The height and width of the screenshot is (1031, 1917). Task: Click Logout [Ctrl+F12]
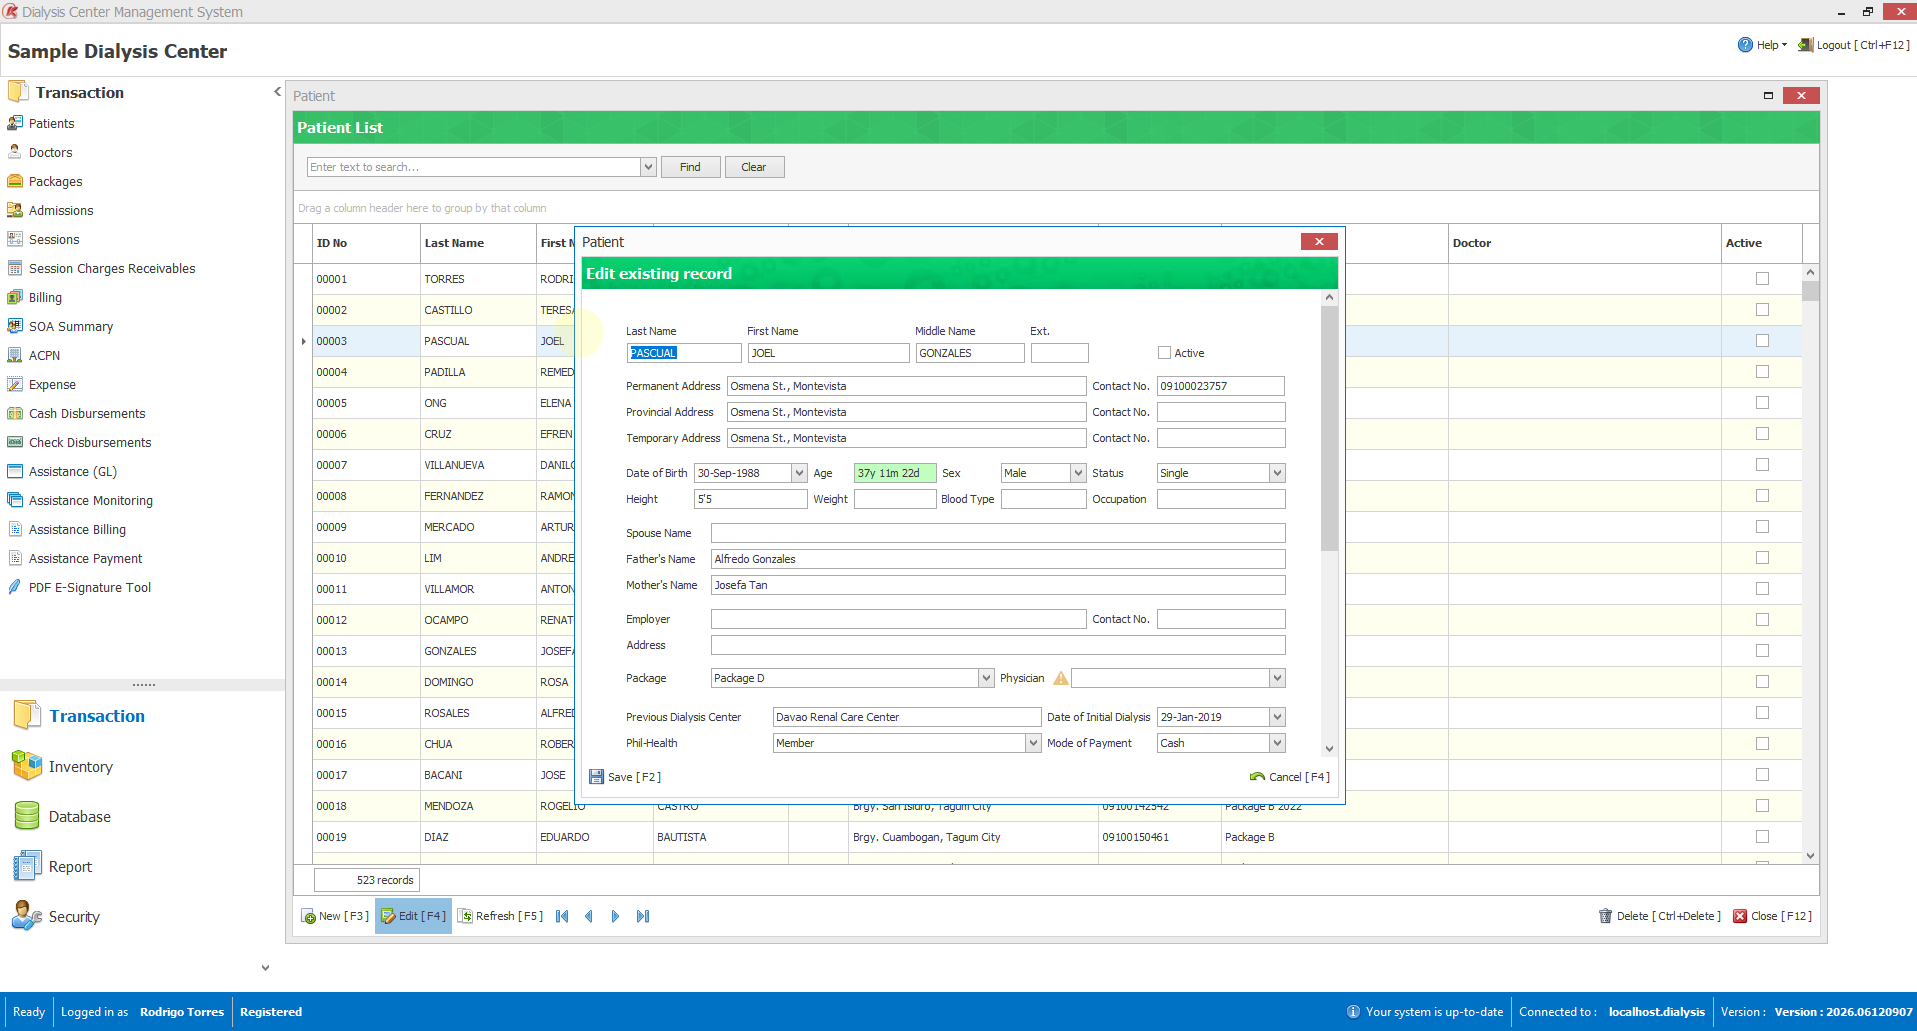pyautogui.click(x=1854, y=45)
